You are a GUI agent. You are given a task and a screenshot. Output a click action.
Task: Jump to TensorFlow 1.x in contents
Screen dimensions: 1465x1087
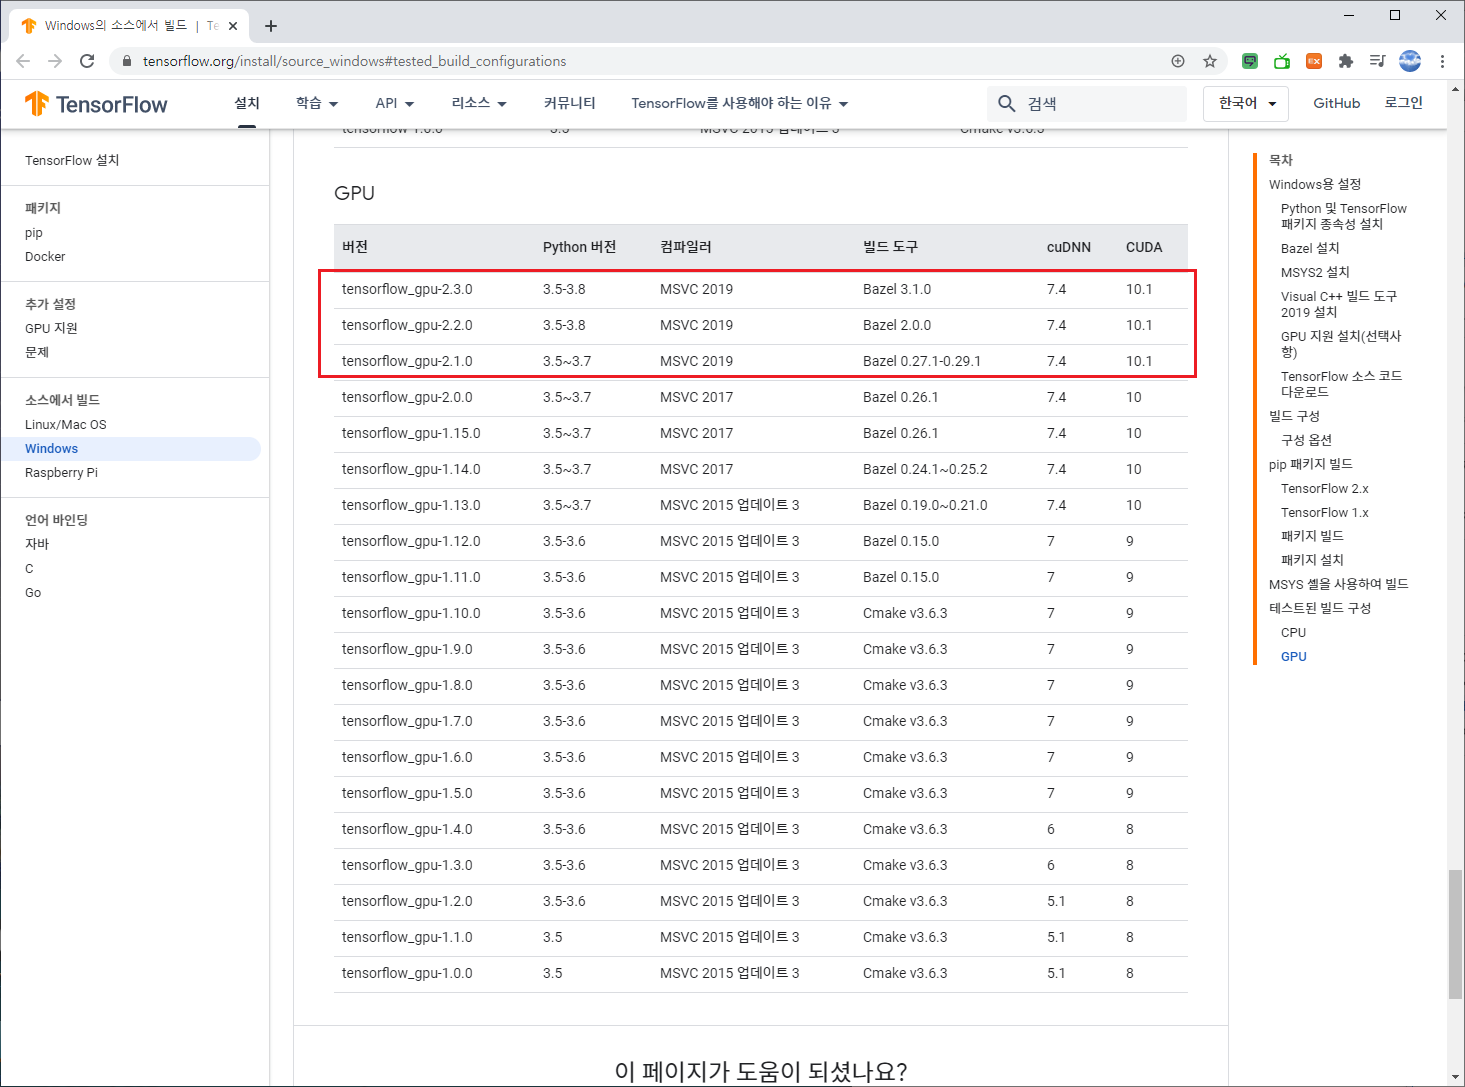[x=1325, y=512]
